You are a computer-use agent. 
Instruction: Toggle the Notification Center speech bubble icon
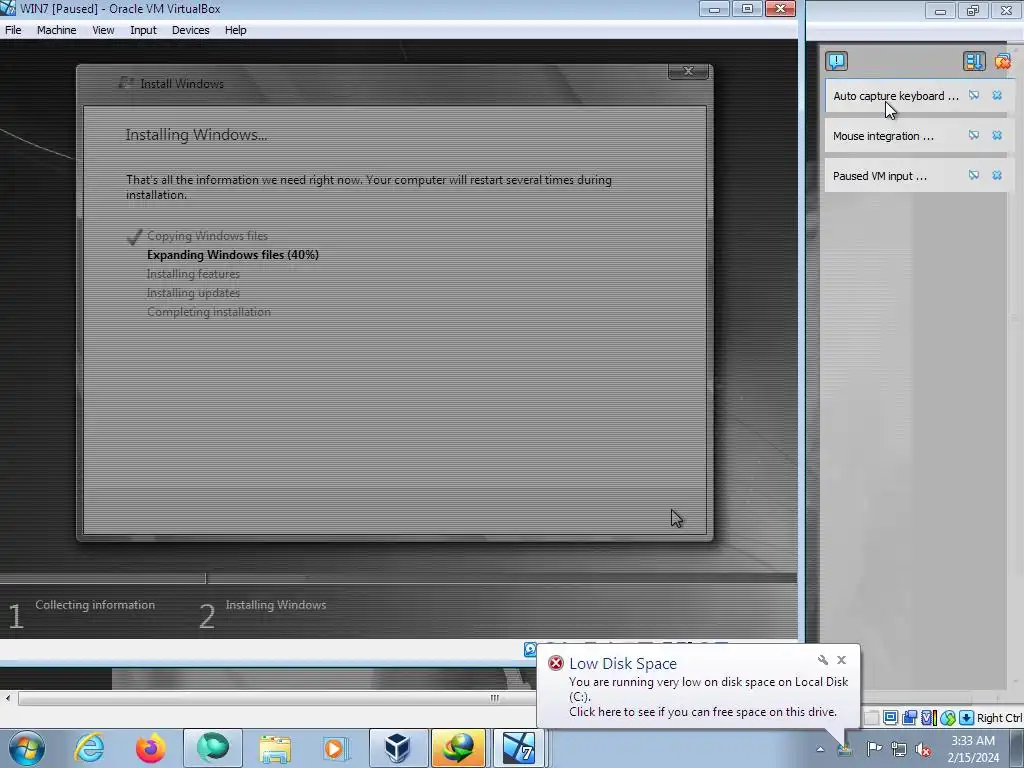(x=836, y=61)
